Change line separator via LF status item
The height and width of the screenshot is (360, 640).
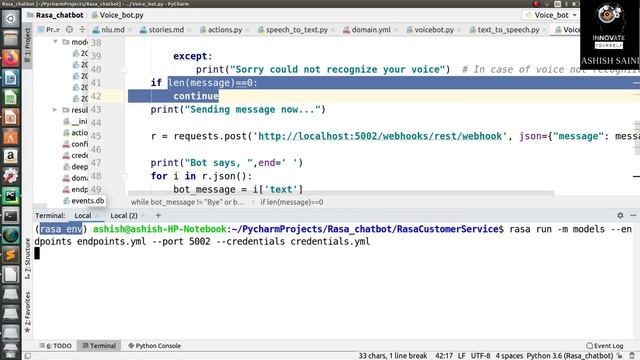[461, 356]
